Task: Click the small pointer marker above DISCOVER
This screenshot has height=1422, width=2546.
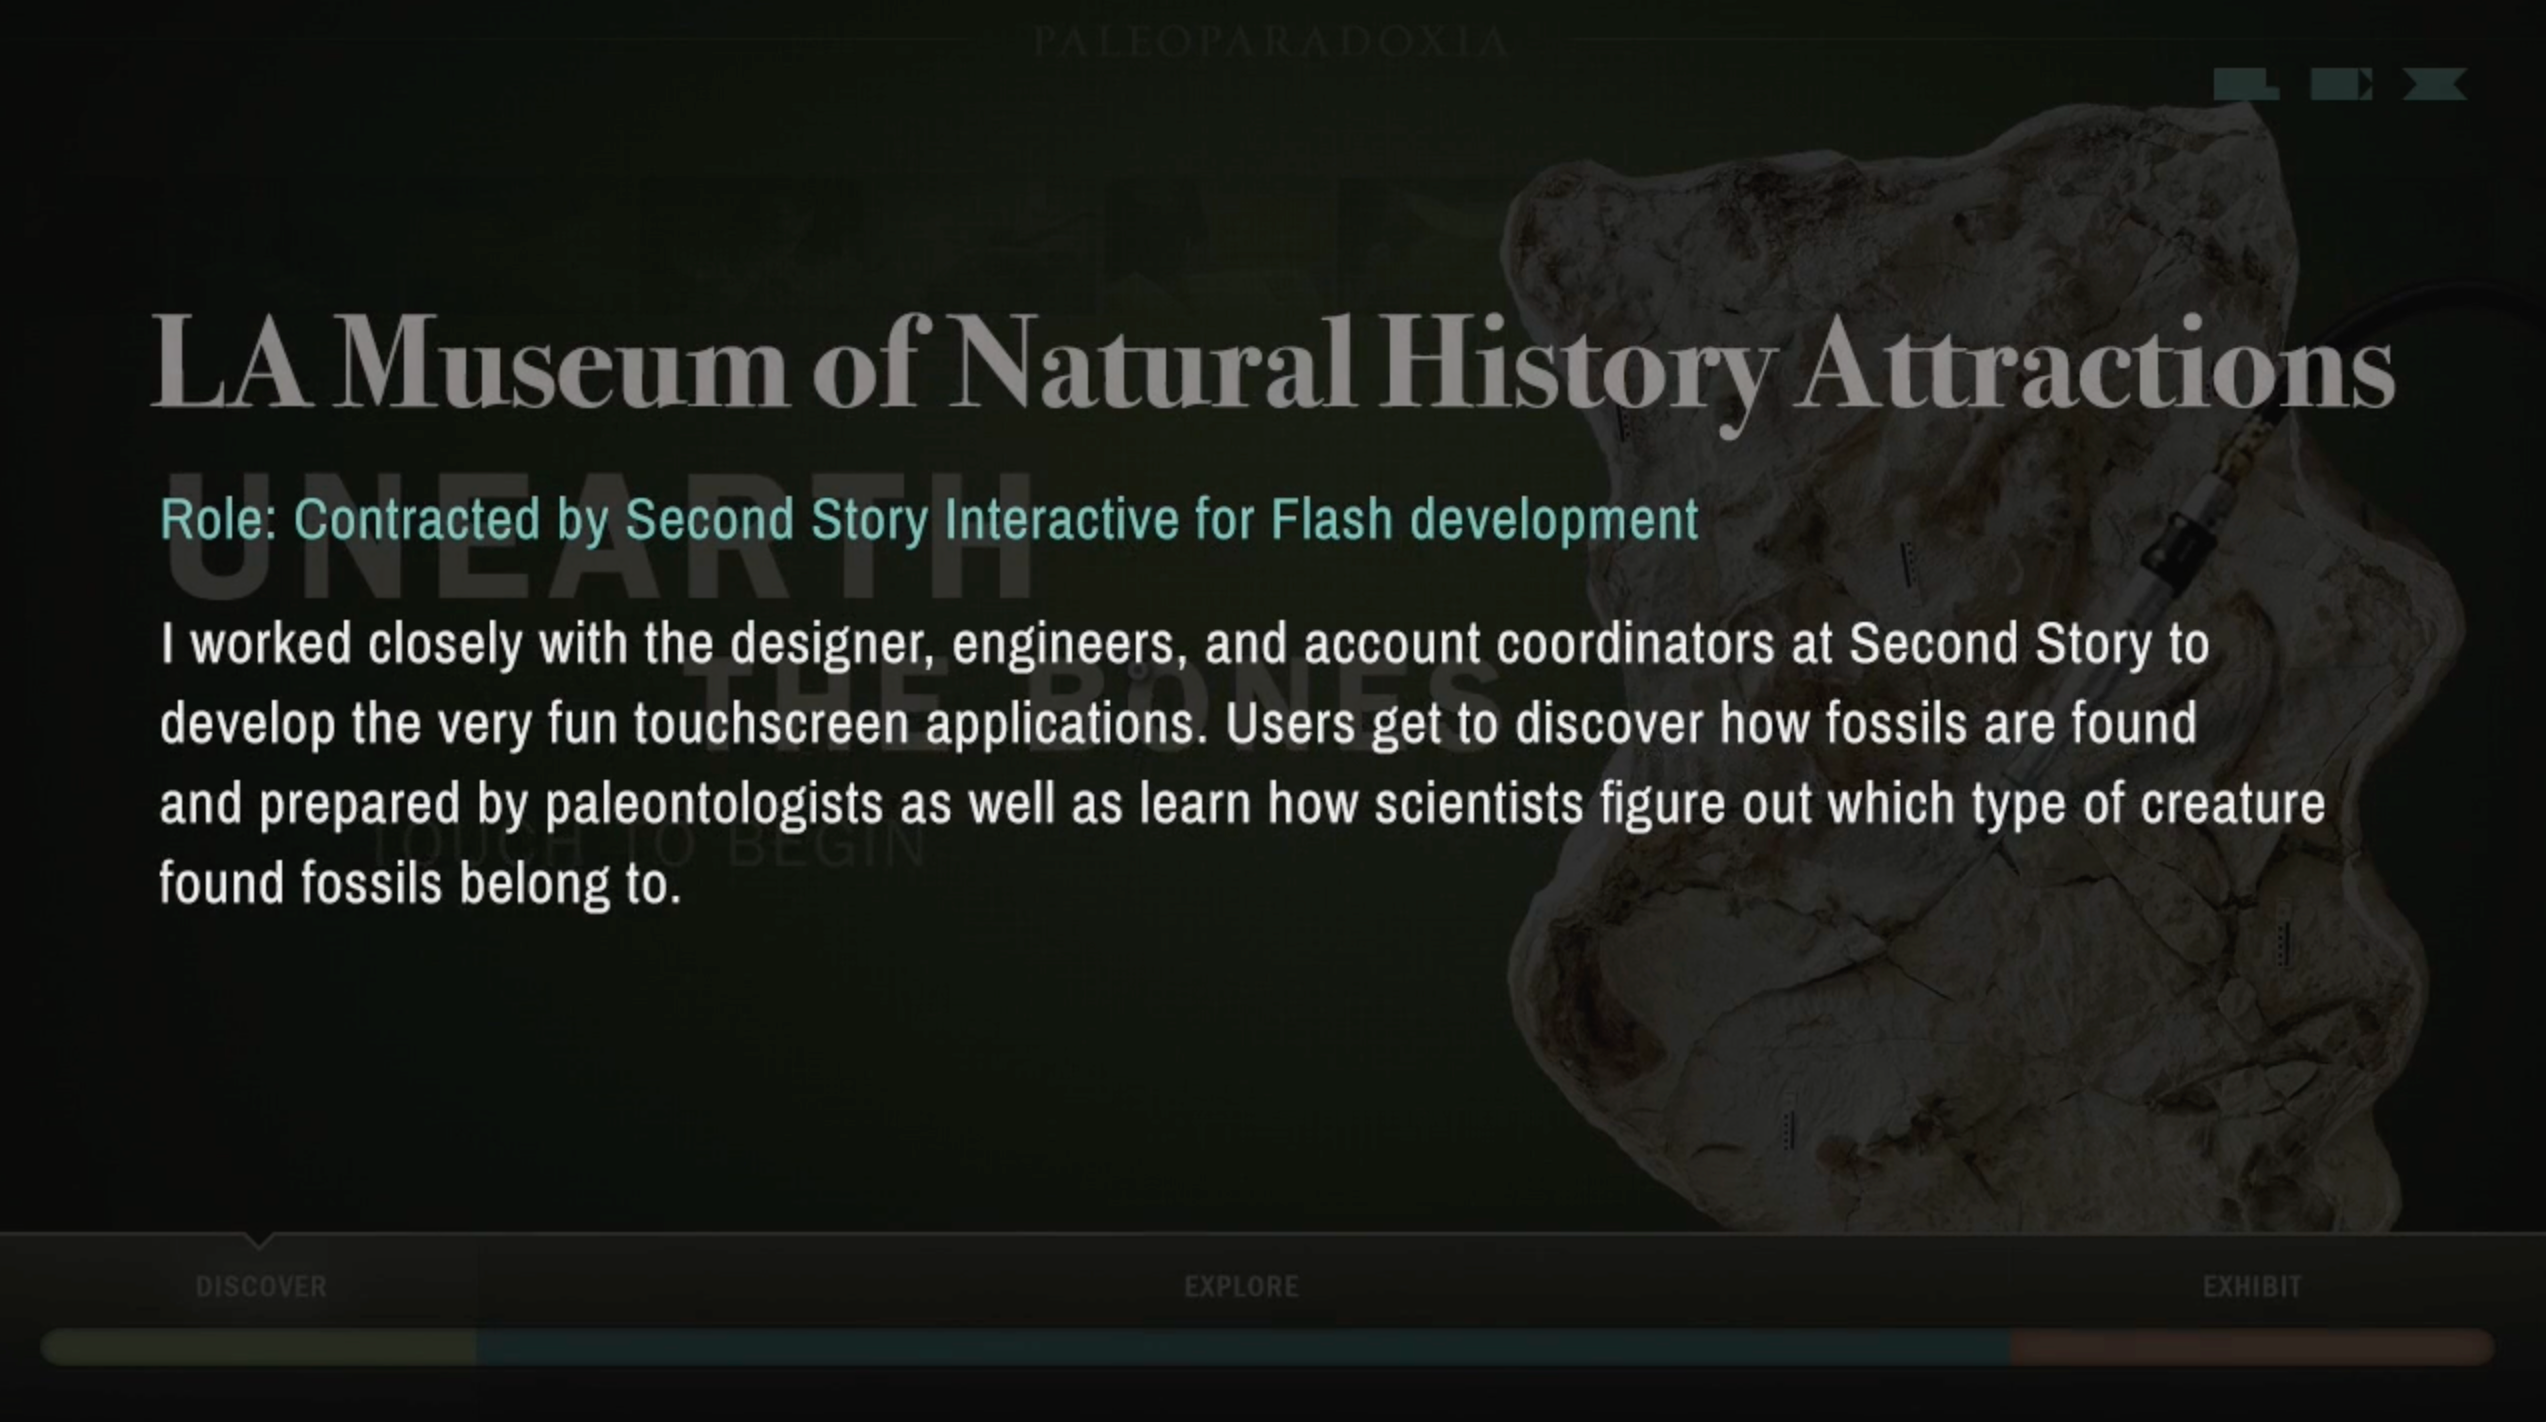Action: 259,1240
